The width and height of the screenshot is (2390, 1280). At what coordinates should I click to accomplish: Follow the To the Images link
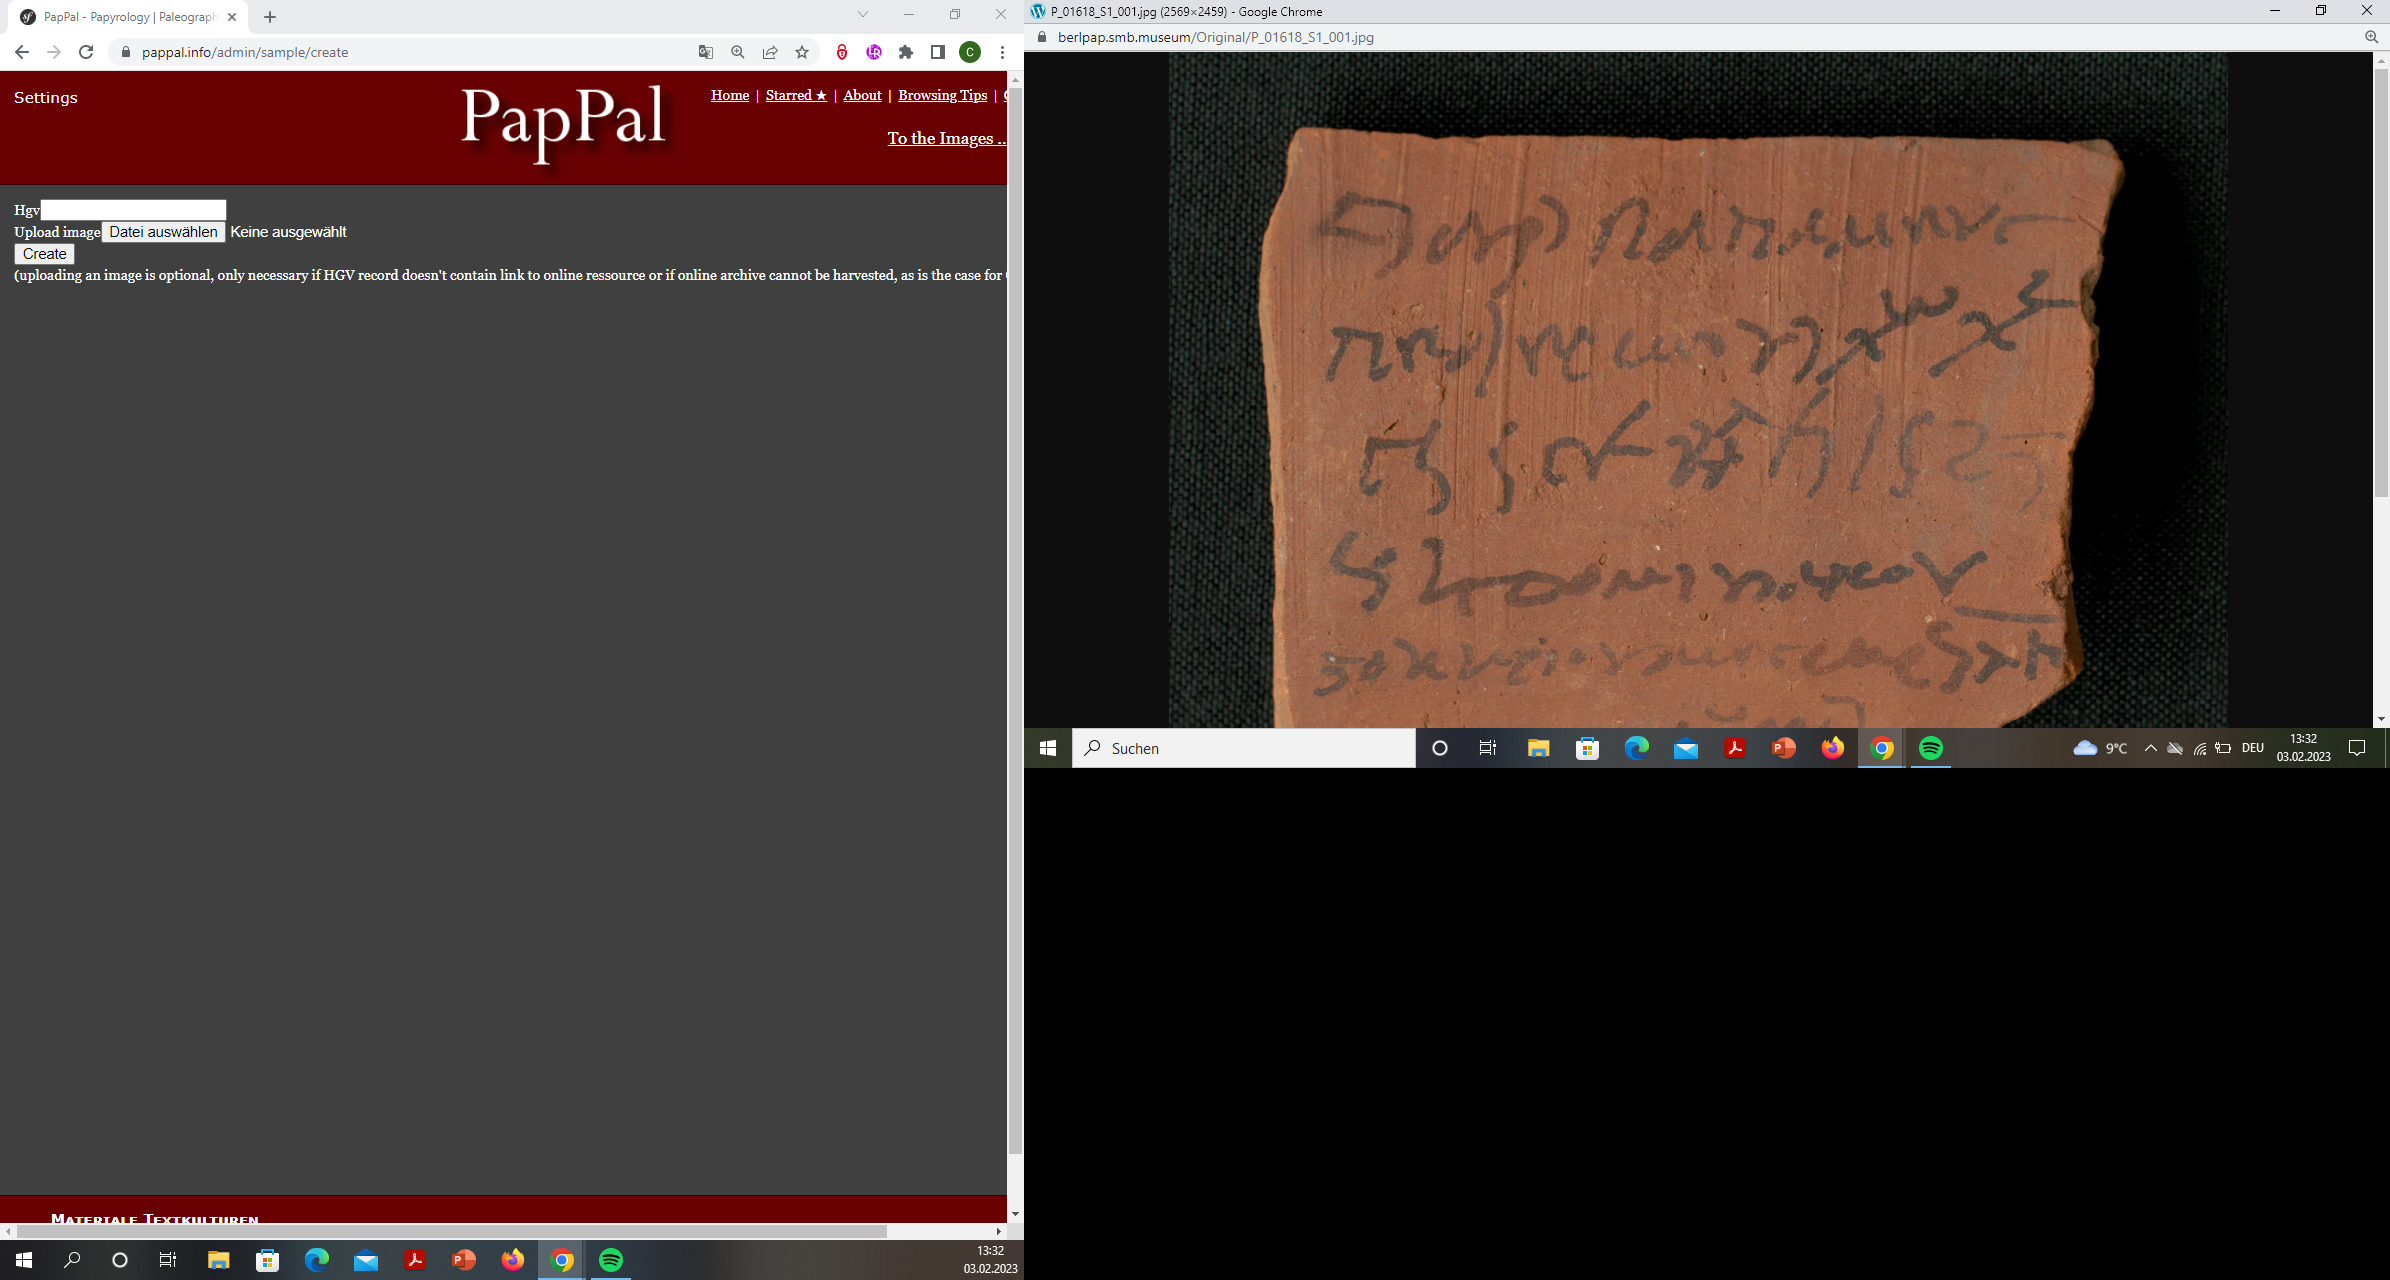pyautogui.click(x=946, y=138)
